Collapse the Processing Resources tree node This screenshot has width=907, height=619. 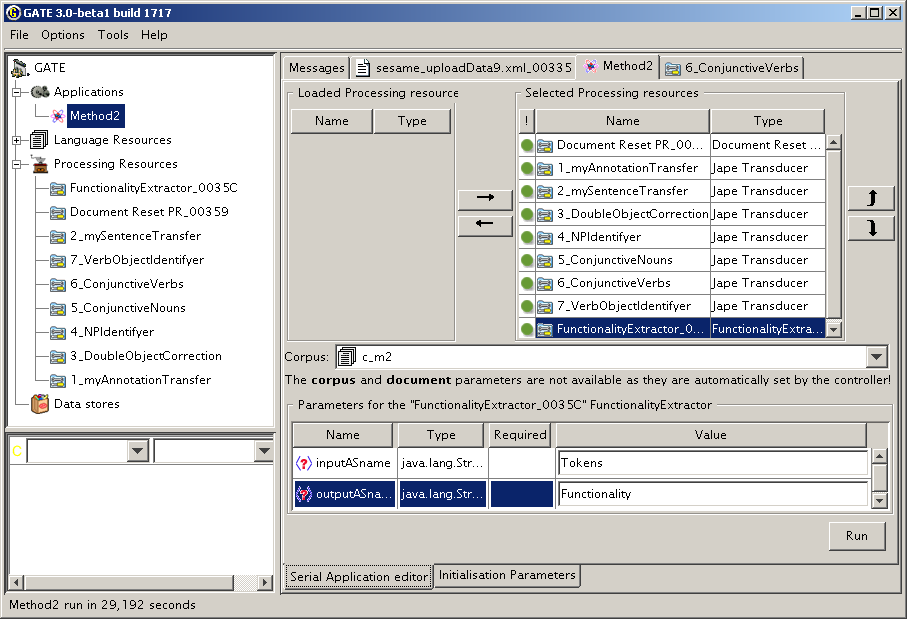(x=17, y=164)
